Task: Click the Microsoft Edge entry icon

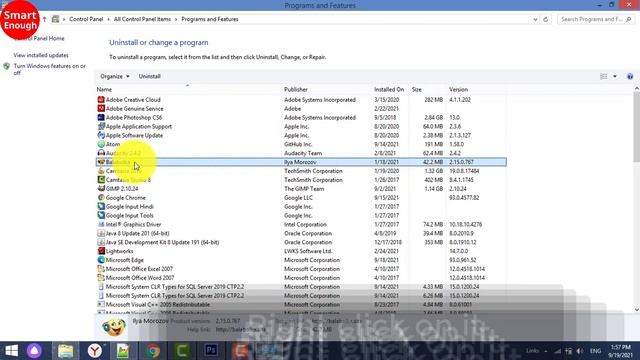Action: point(101,260)
